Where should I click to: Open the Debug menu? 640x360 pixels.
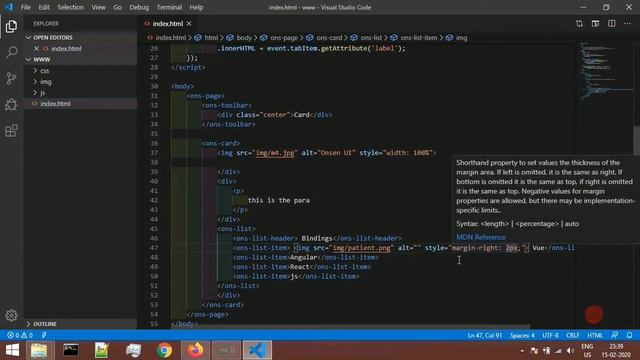139,7
